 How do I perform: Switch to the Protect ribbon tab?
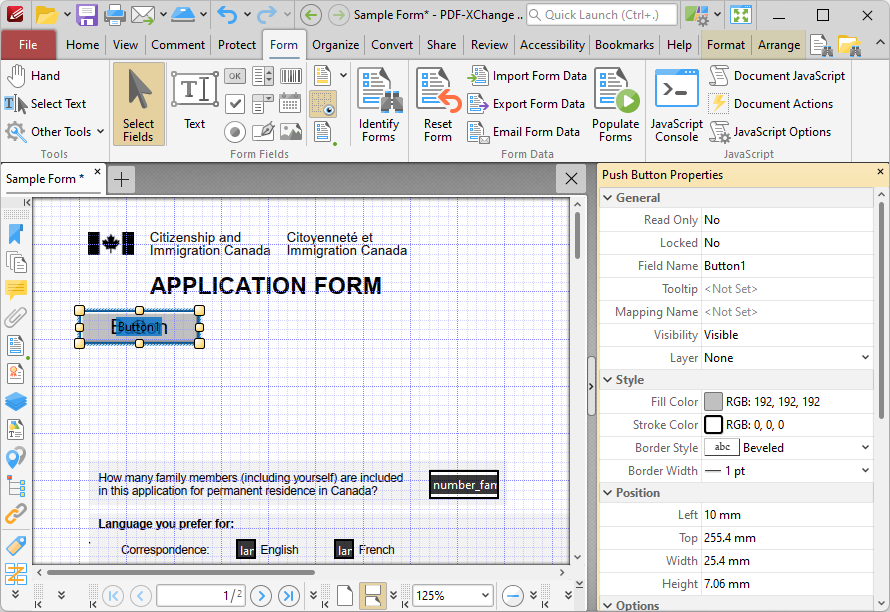click(x=237, y=45)
